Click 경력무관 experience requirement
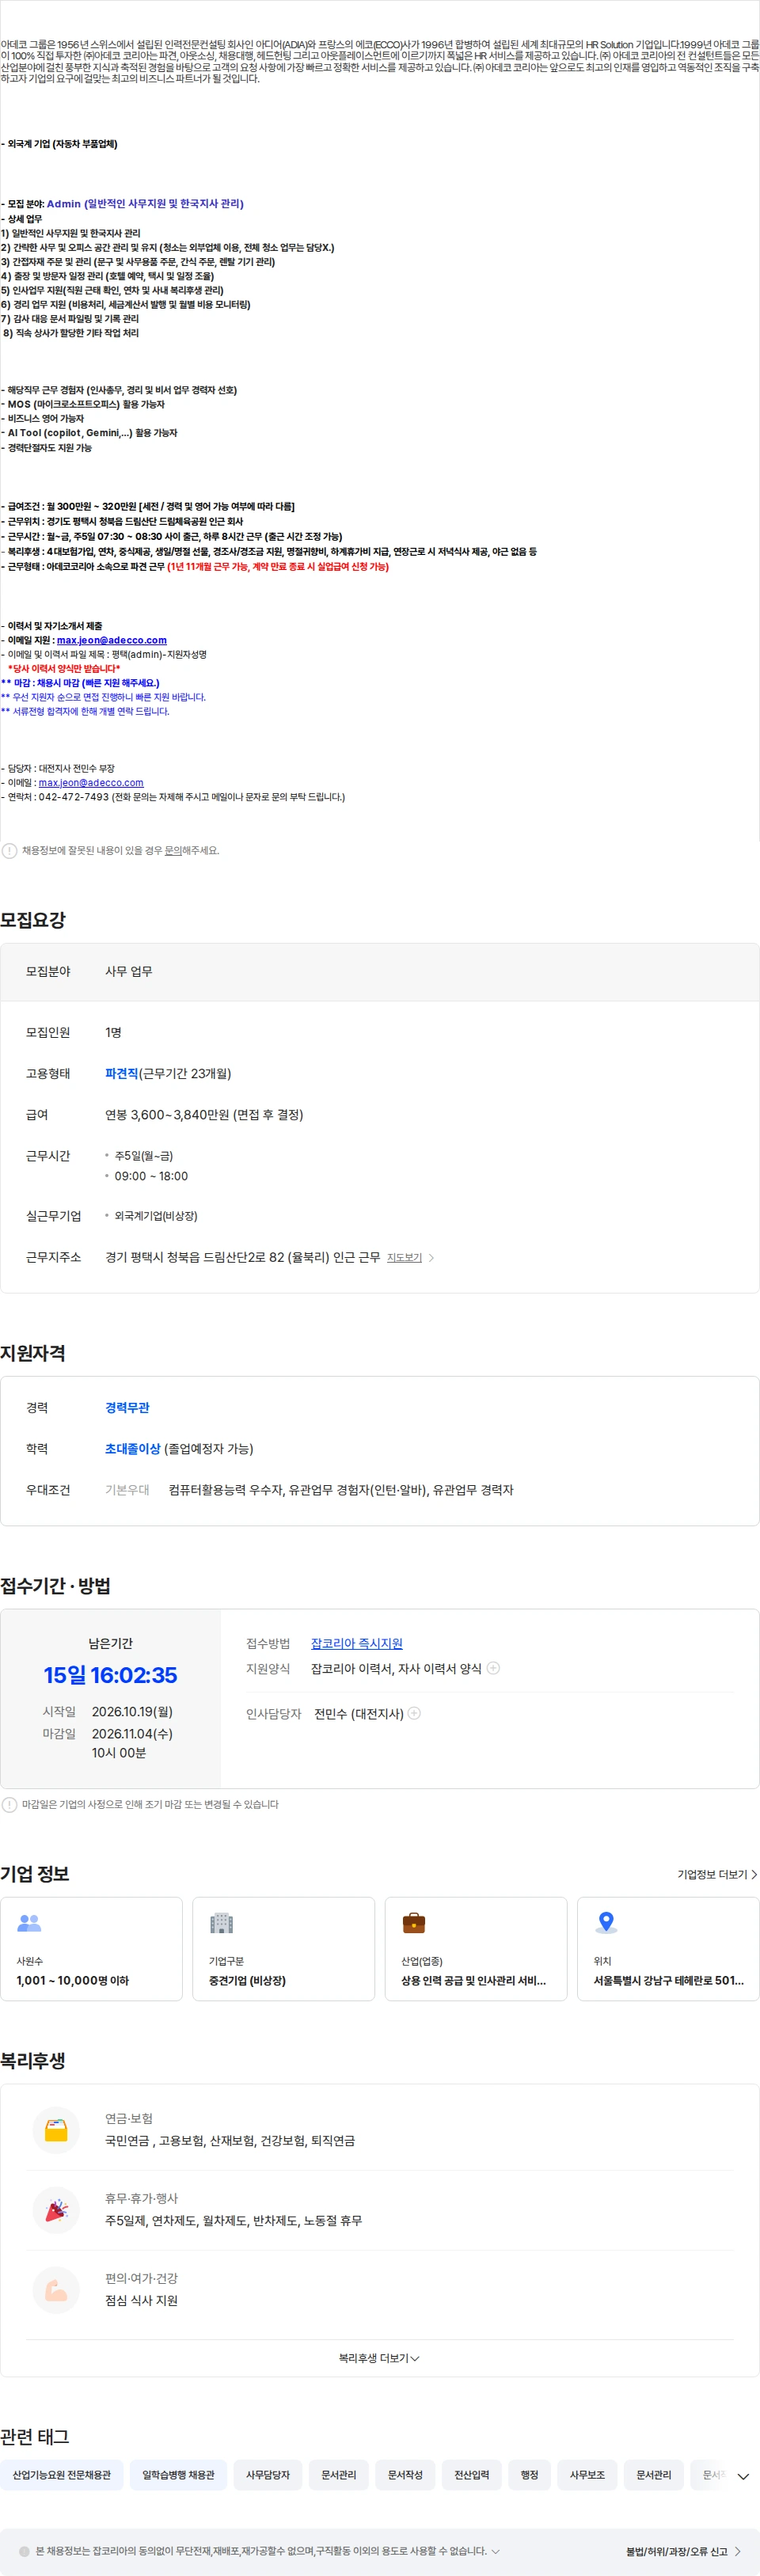Screen dimensions: 760x2576 127,1408
